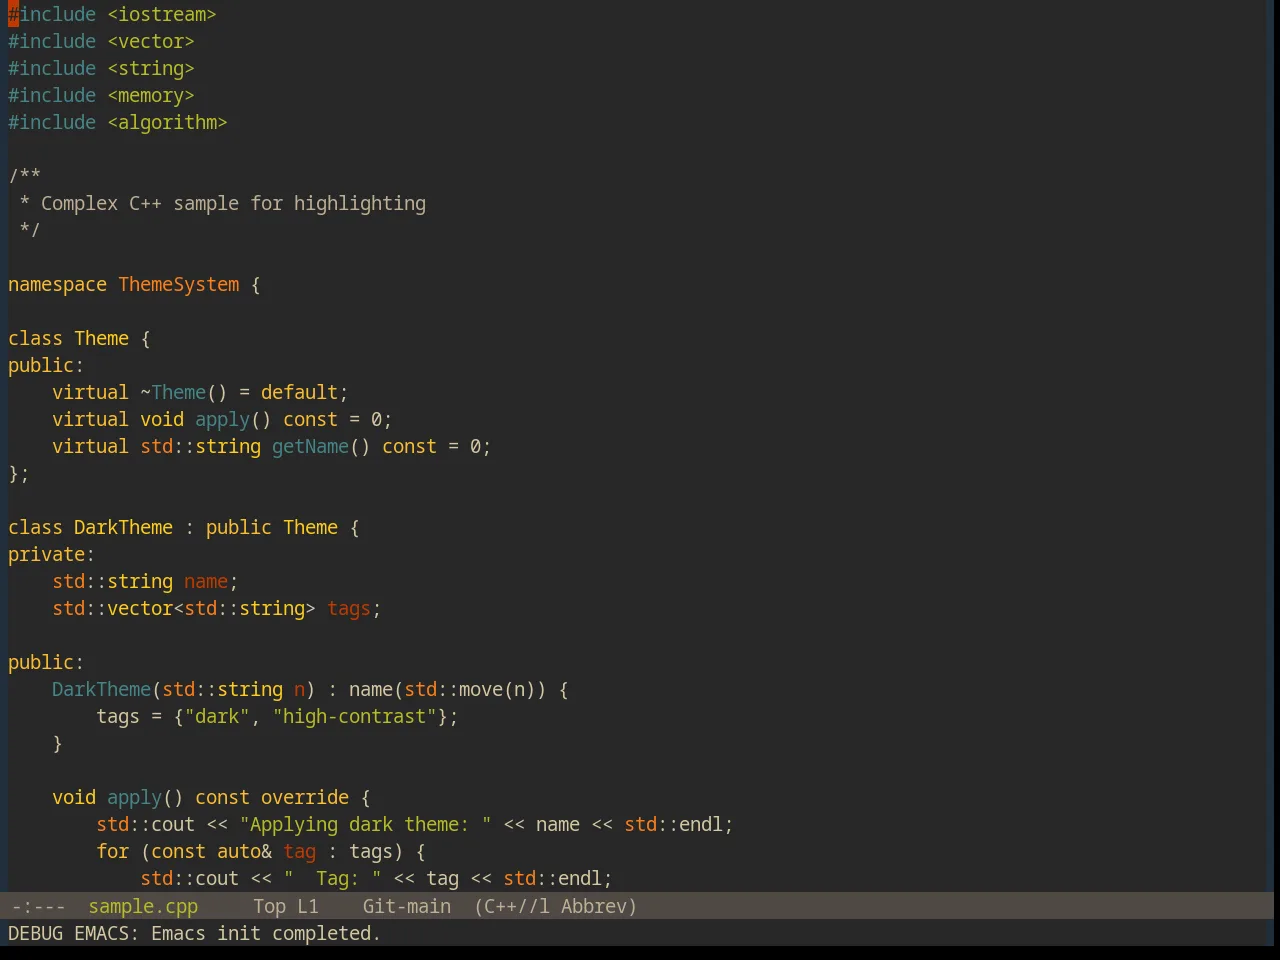Click on '<memory>' in the include line
1280x960 pixels.
[x=151, y=96]
